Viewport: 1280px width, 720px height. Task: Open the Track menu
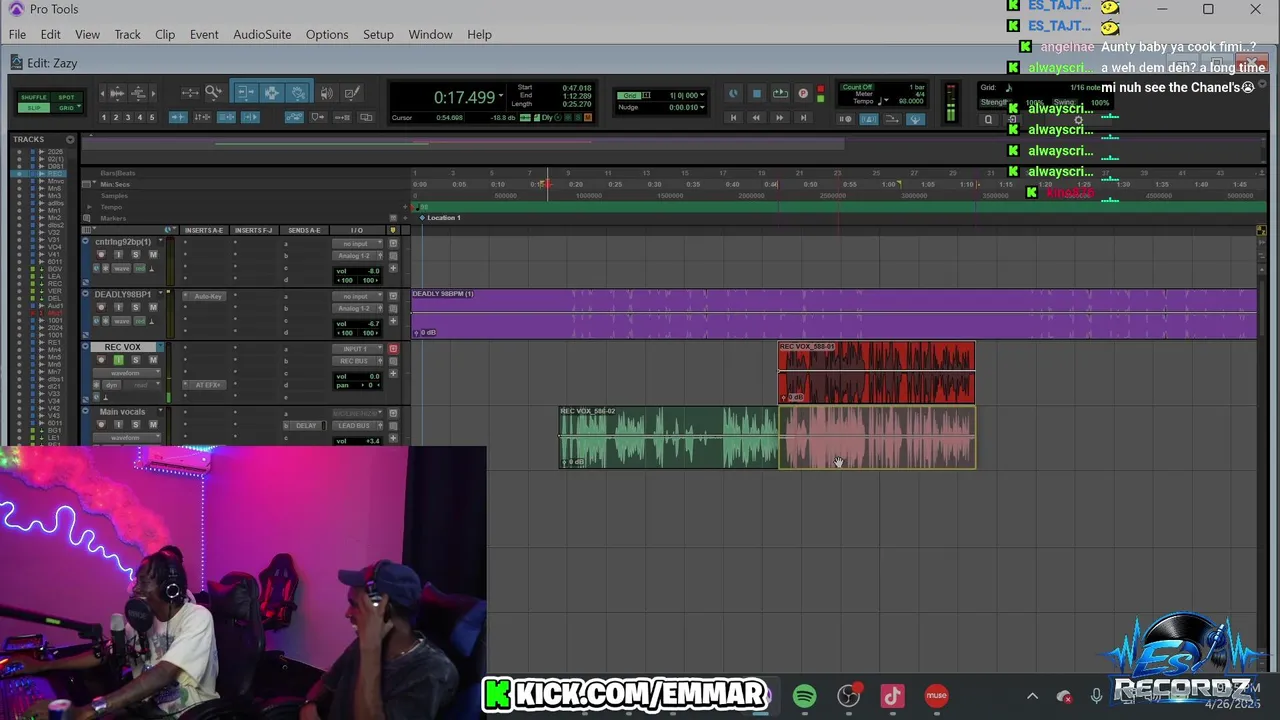point(127,34)
